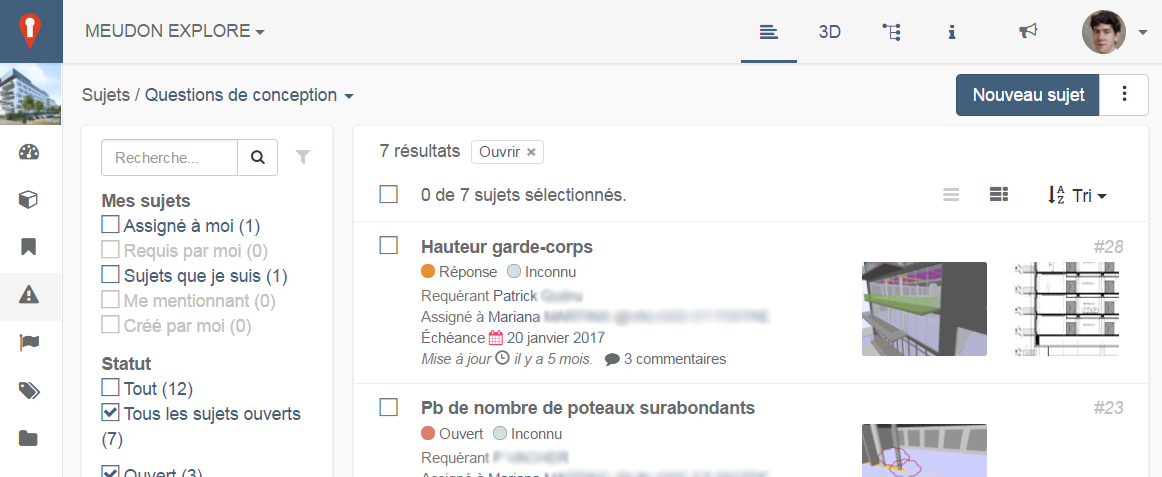
Task: Open the dashboard gauge icon in sidebar
Action: (x=29, y=153)
